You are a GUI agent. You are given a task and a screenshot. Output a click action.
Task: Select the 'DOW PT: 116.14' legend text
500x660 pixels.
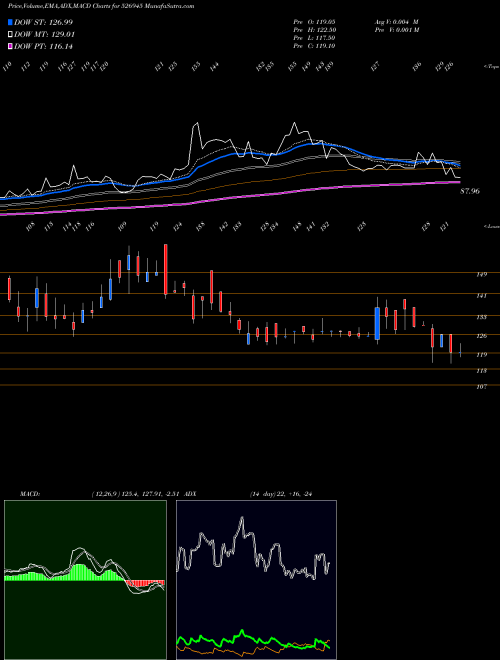click(43, 46)
